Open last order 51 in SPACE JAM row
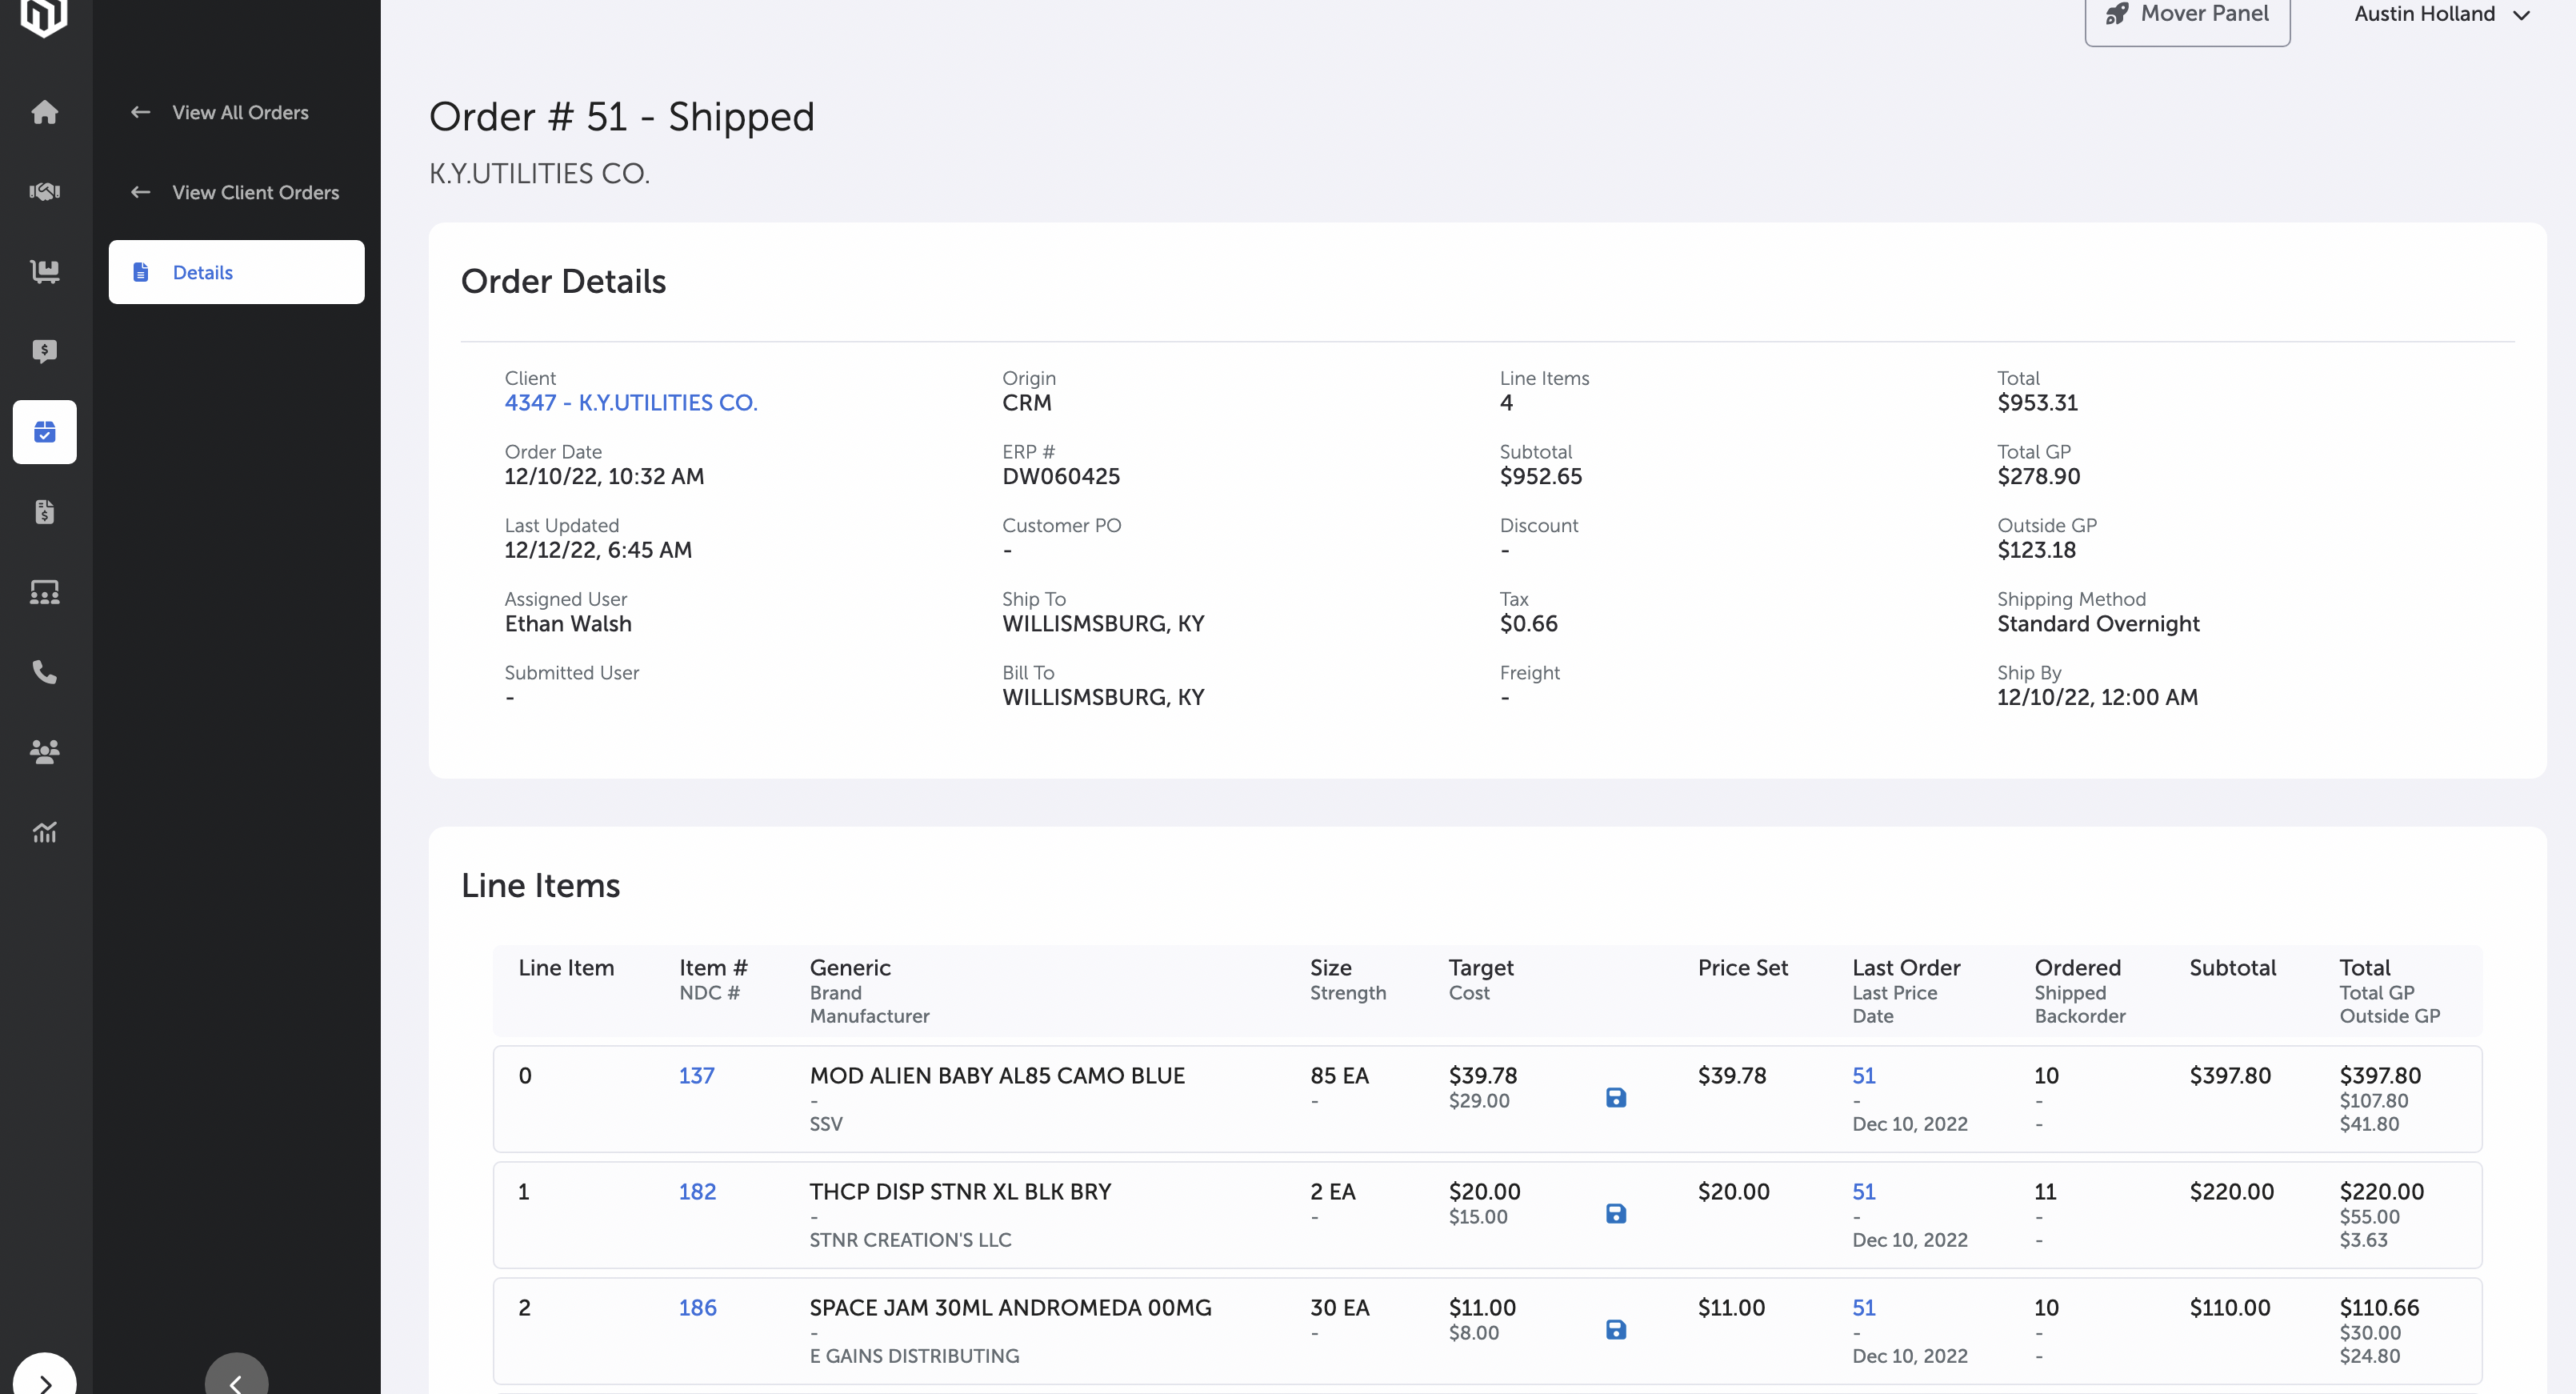Viewport: 2576px width, 1394px height. (x=1863, y=1308)
